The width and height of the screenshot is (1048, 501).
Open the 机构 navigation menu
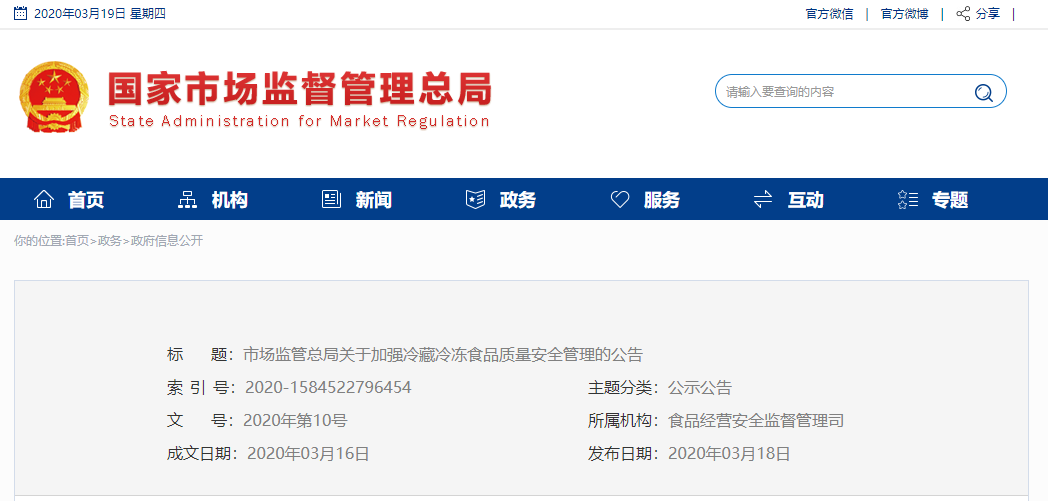(x=230, y=200)
